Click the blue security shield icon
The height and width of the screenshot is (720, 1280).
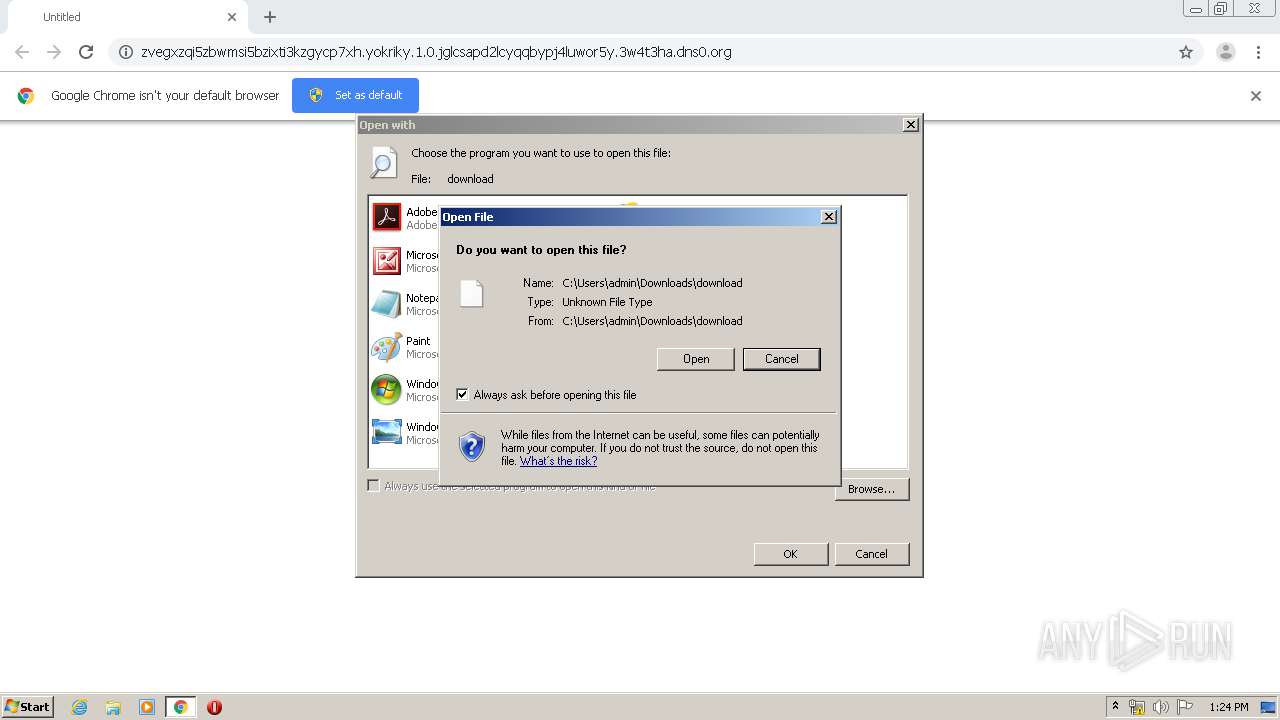tap(472, 446)
